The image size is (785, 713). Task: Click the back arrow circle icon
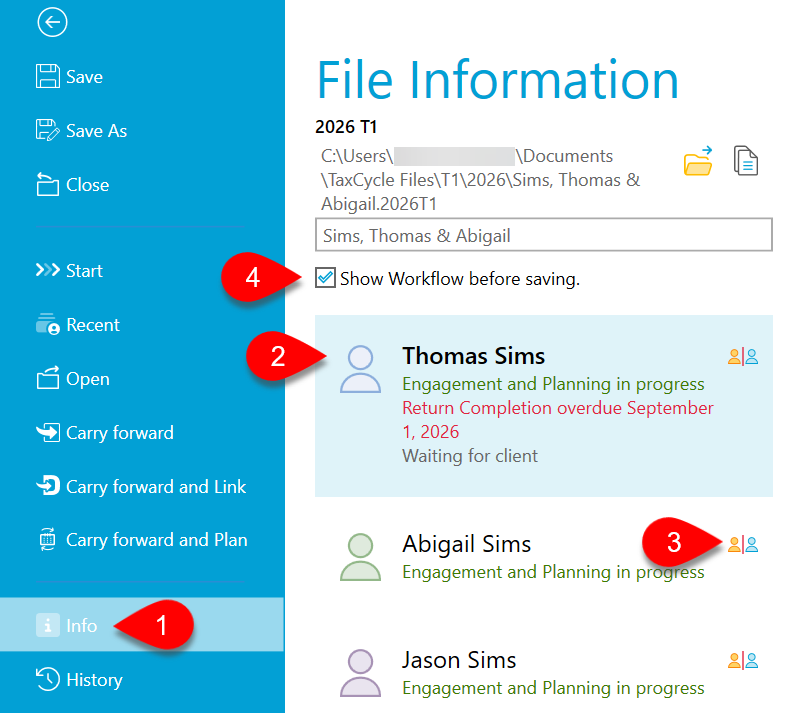52,22
